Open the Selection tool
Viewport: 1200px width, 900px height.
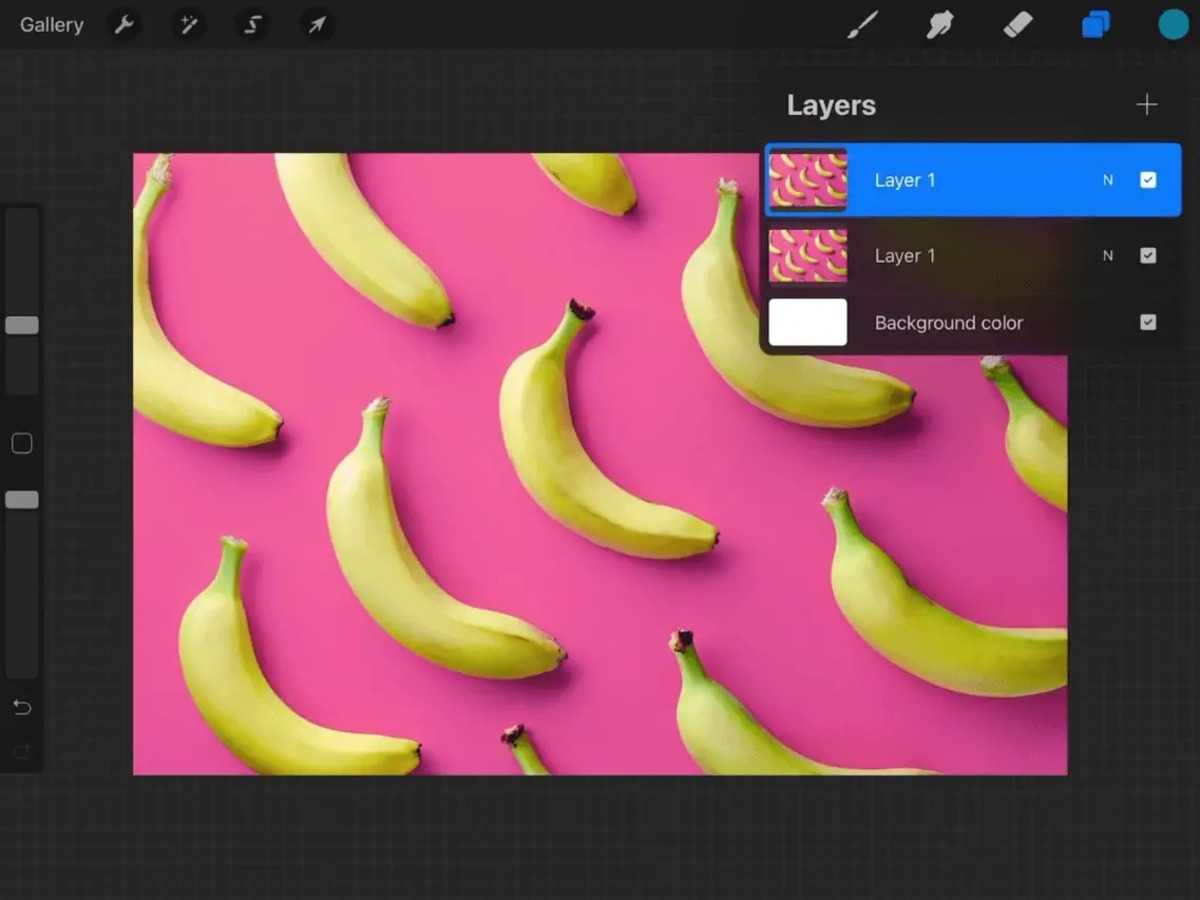click(252, 24)
